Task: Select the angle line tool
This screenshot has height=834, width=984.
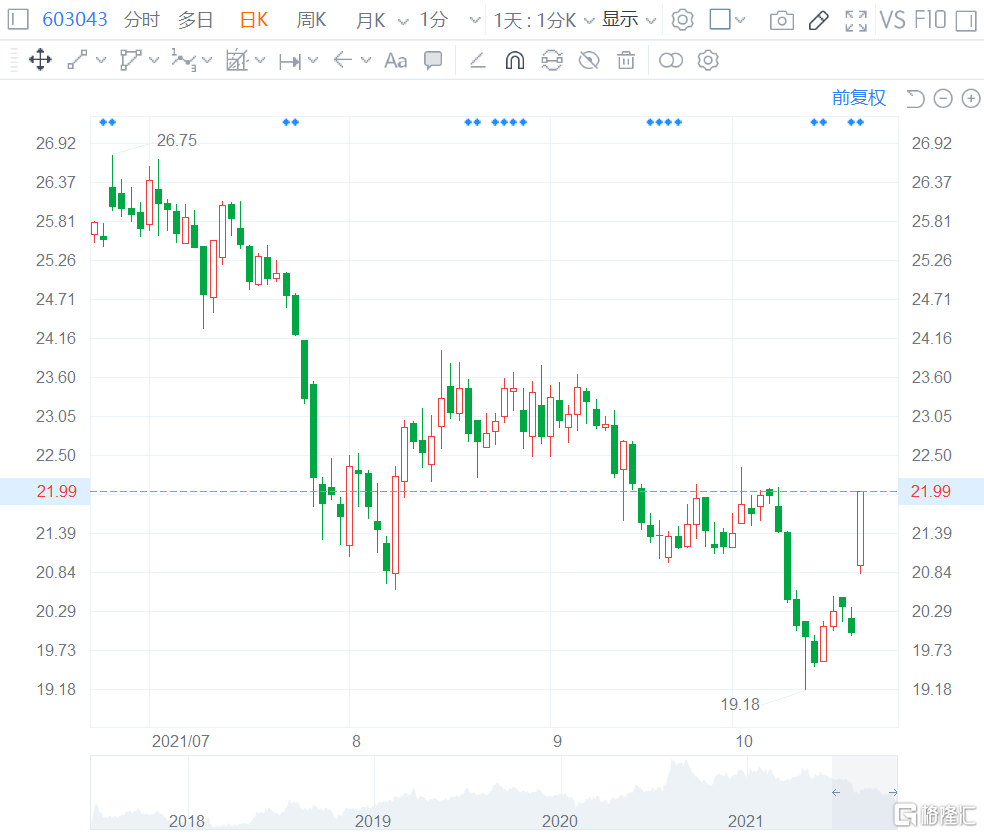Action: click(478, 60)
